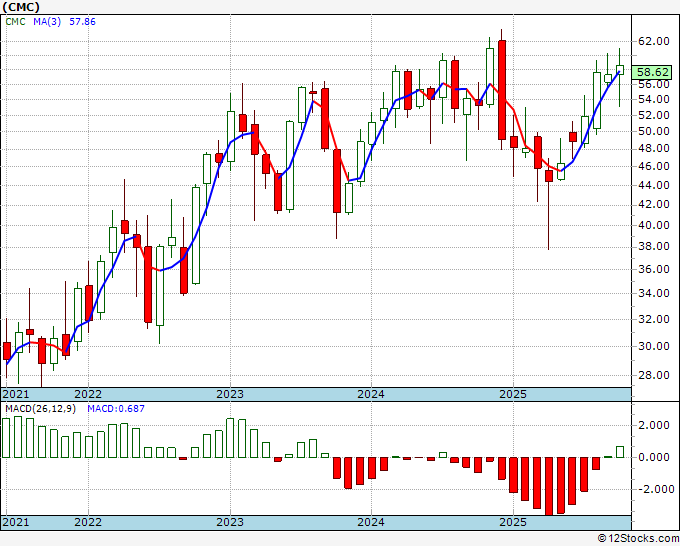This screenshot has height=546, width=680.
Task: Click the 40.00 price axis label
Action: tap(654, 225)
